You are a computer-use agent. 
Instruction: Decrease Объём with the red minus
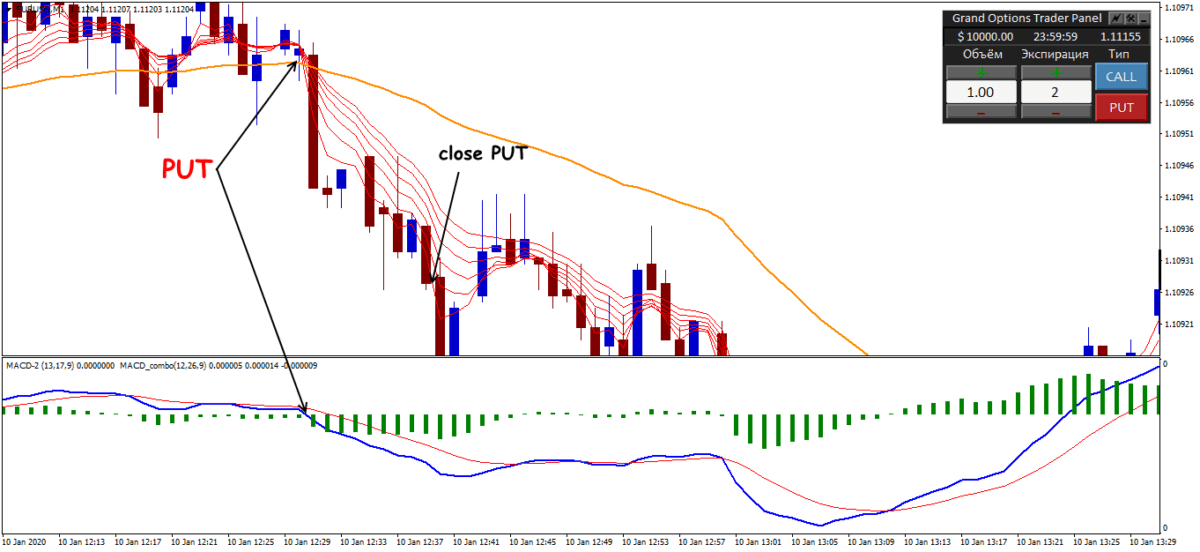[980, 113]
